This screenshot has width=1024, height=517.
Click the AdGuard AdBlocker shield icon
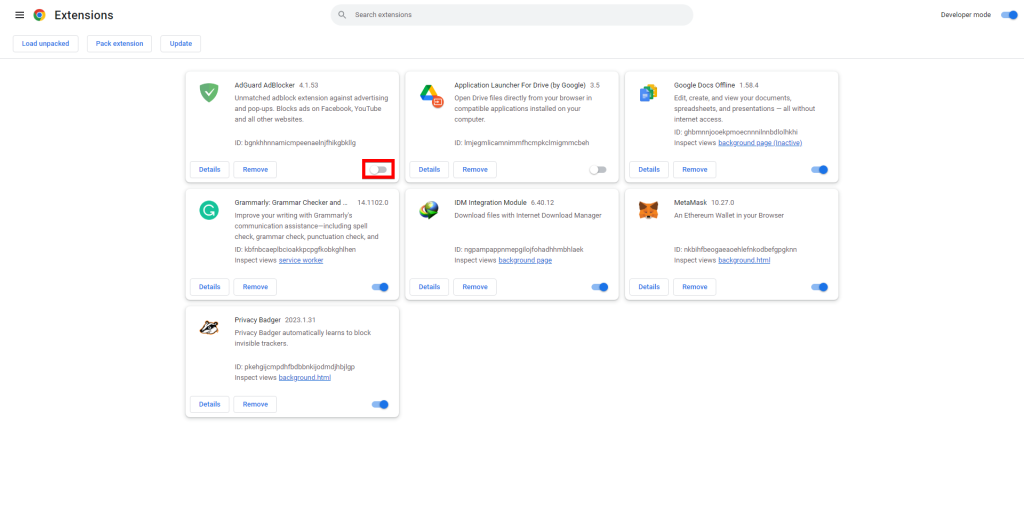pyautogui.click(x=209, y=93)
